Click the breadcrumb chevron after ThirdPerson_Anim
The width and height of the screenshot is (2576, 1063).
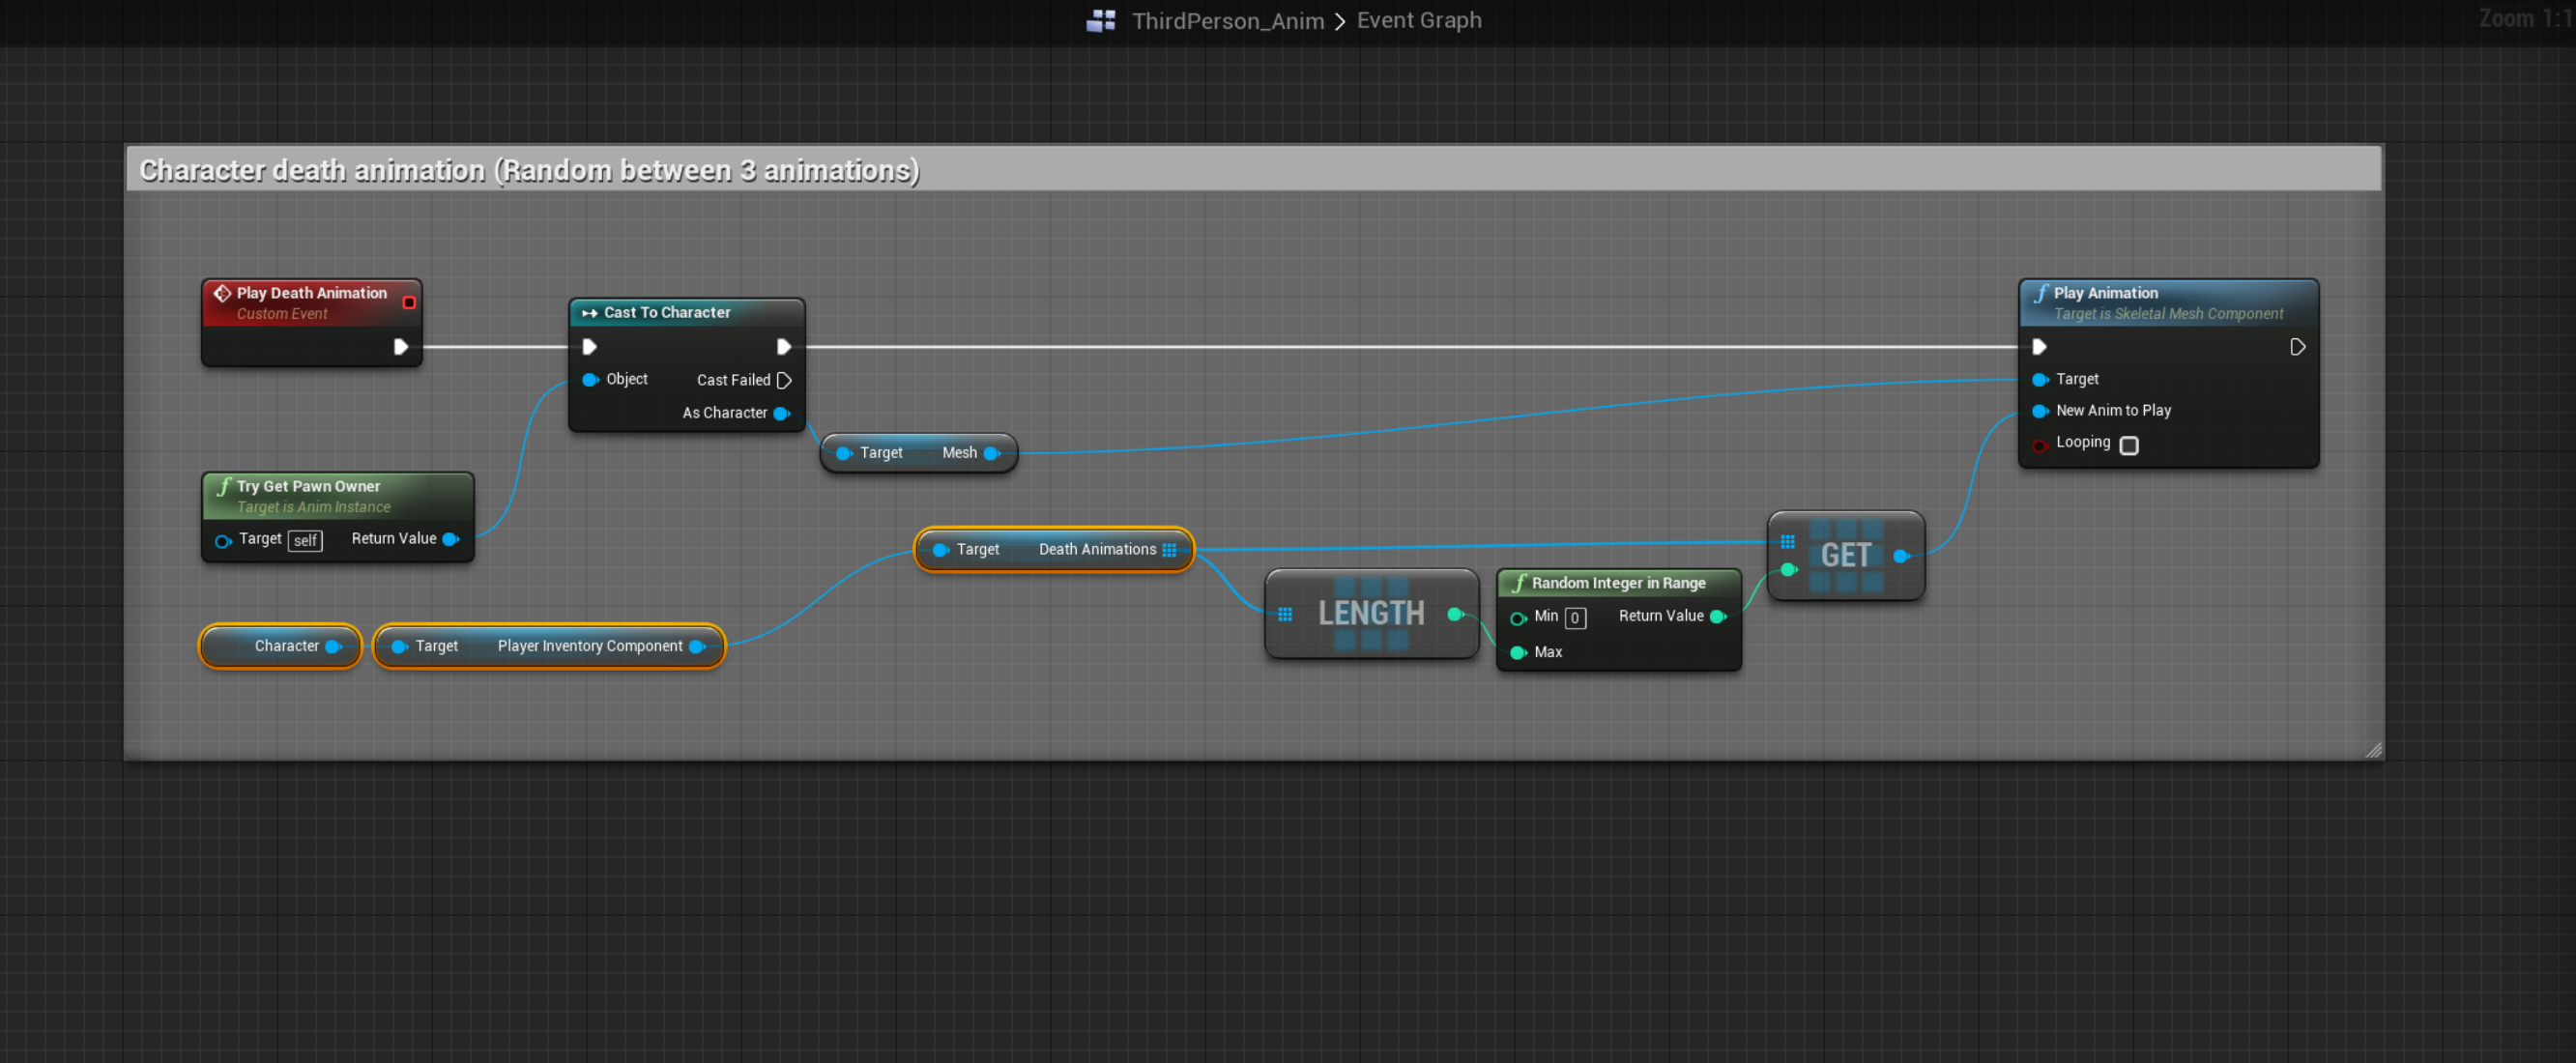[x=1340, y=21]
